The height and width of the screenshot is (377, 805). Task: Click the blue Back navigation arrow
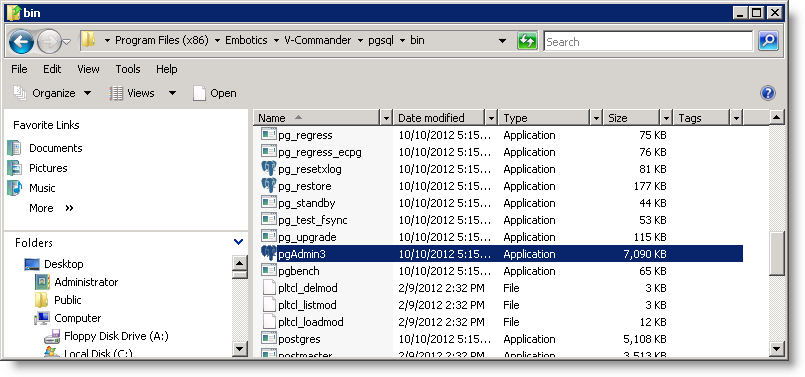(x=22, y=42)
